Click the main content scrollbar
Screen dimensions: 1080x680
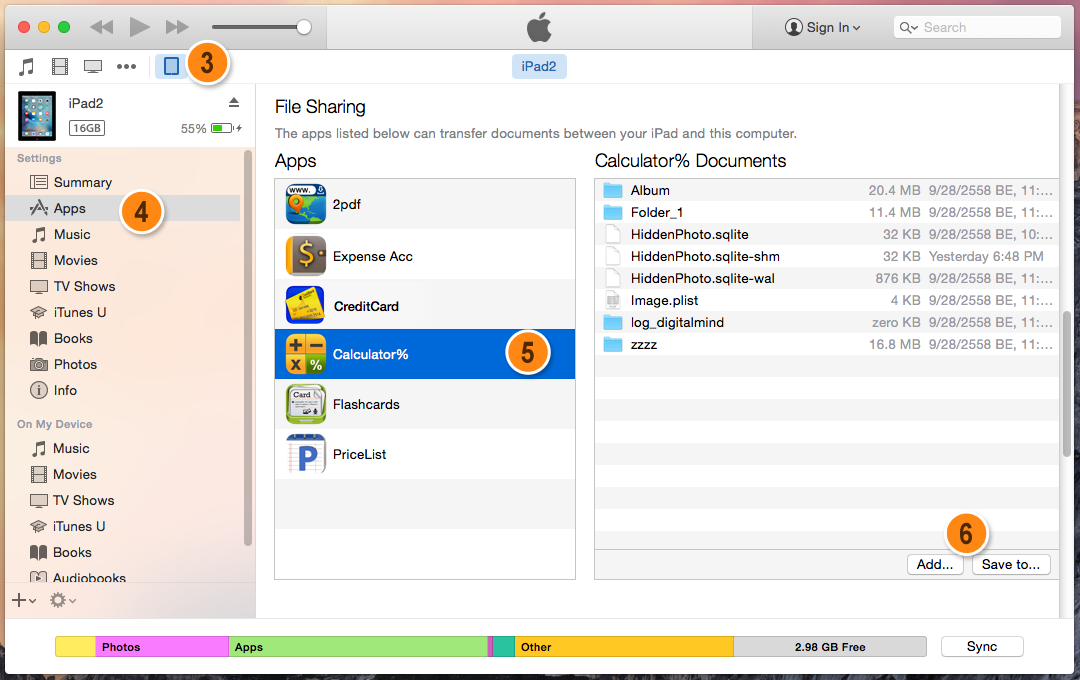pyautogui.click(x=1068, y=383)
